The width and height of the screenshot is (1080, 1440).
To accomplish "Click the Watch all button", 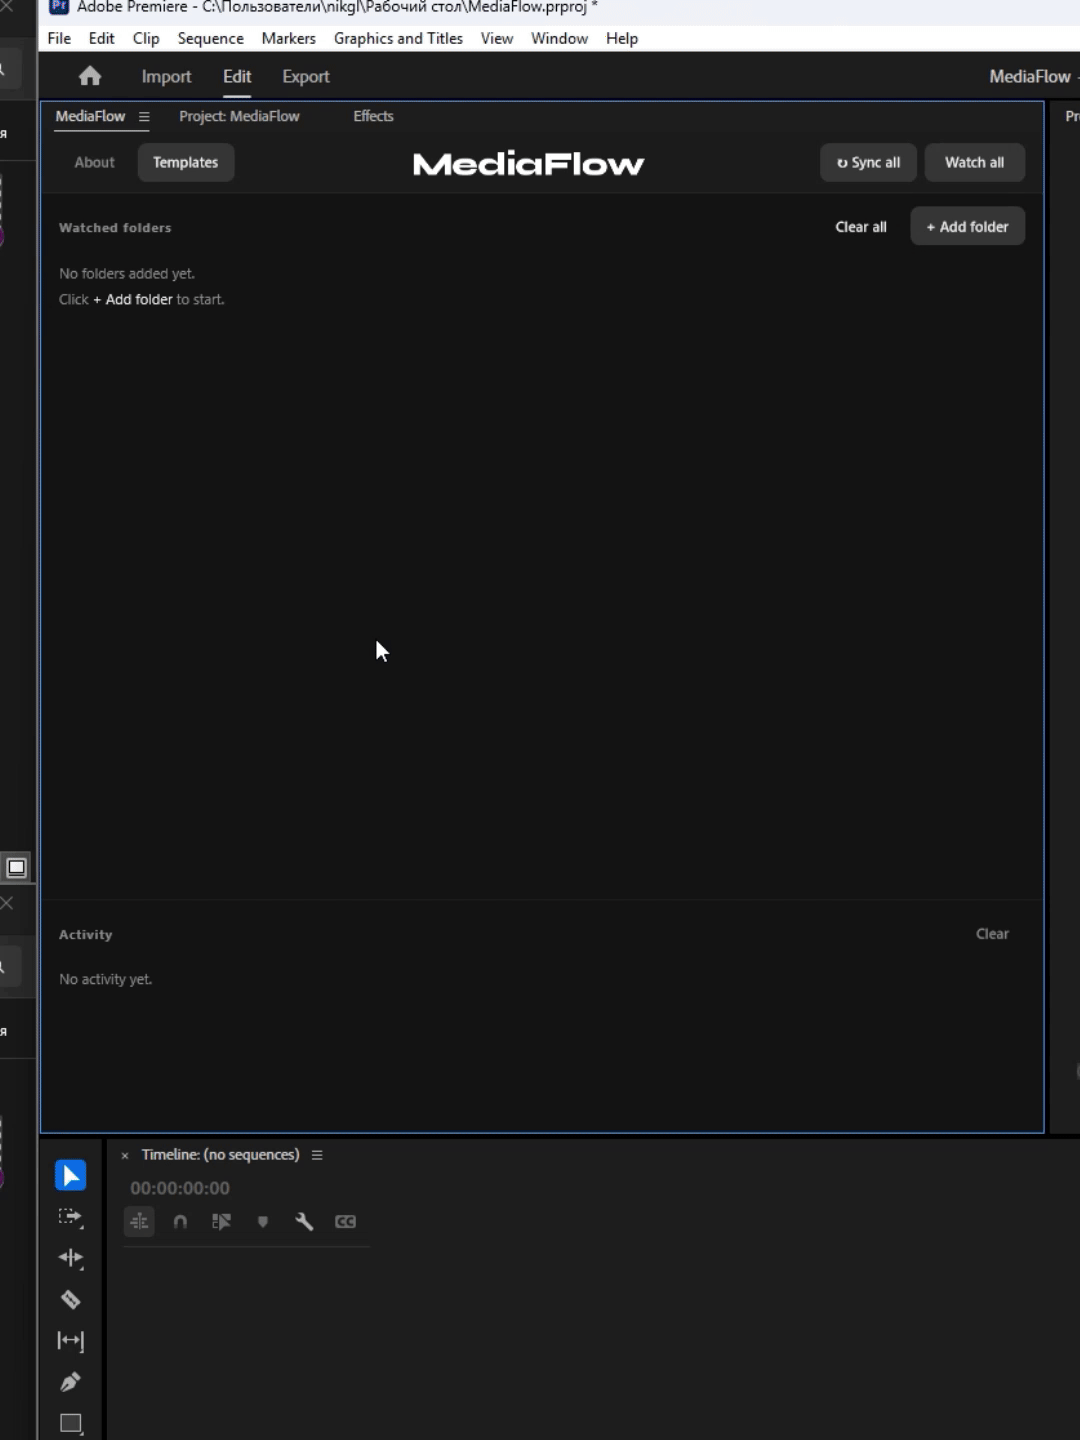I will pos(975,162).
